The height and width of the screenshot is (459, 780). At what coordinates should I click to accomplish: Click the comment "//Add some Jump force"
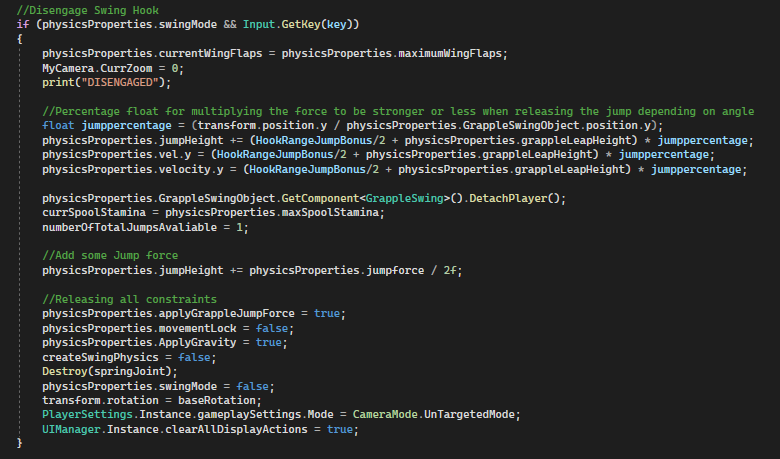[x=110, y=255]
